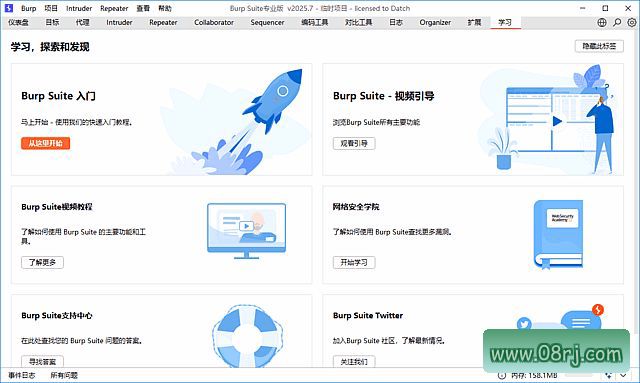Screen dimensions: 640x383
Task: Click the 网络安全学院 heading
Action: [356, 207]
